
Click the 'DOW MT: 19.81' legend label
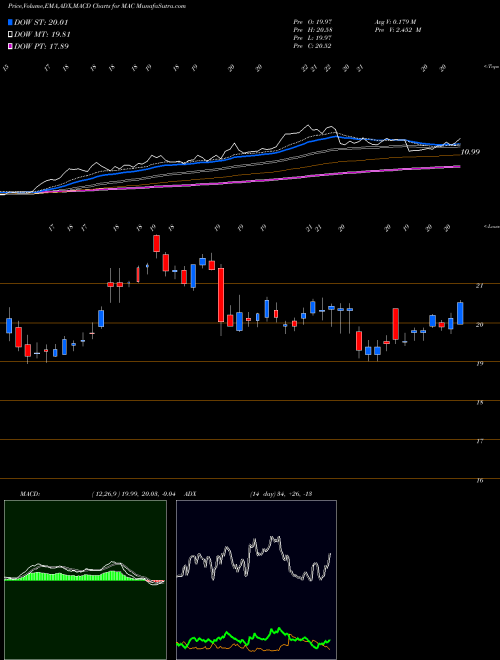[x=42, y=35]
